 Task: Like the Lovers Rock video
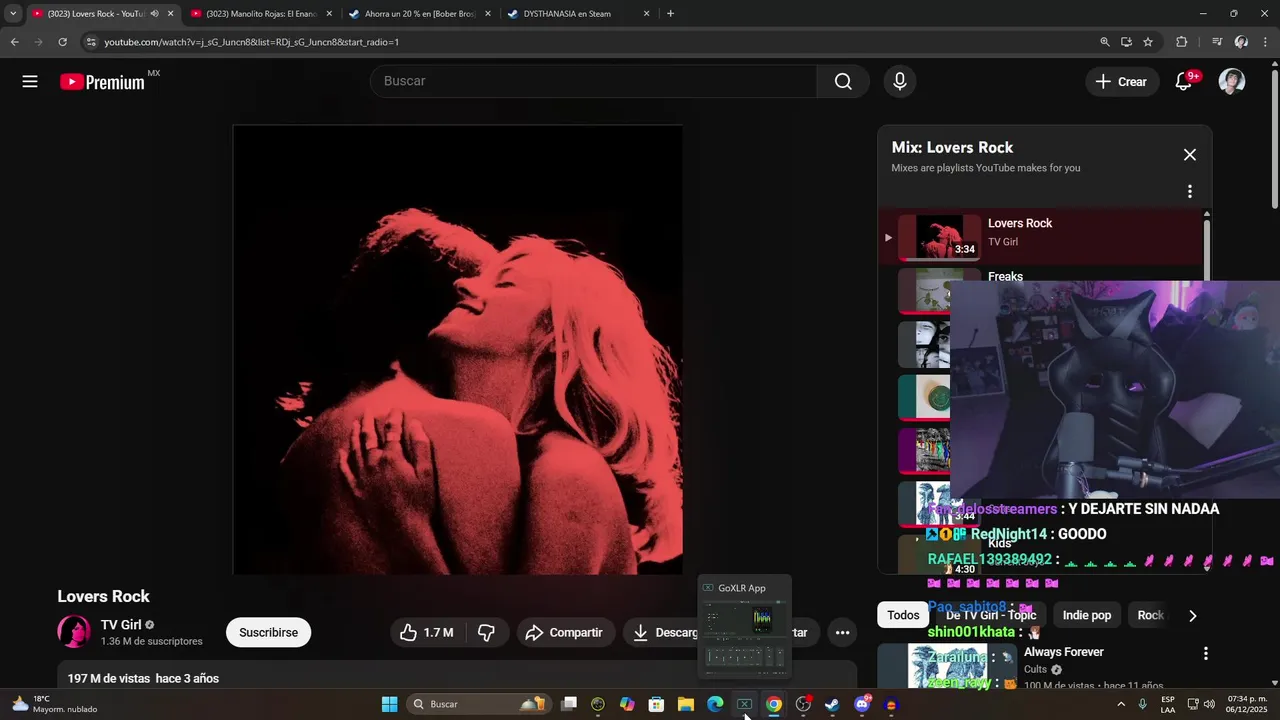coord(426,632)
